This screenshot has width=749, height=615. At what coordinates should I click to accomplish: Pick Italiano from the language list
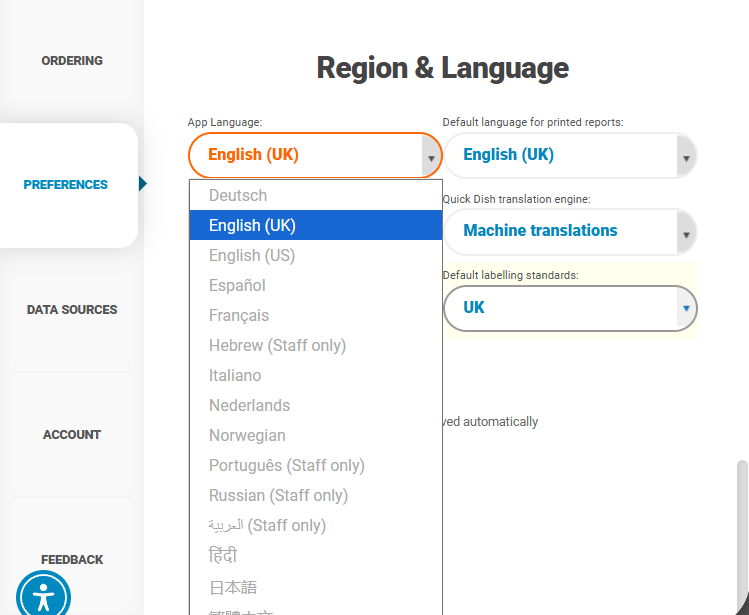(x=235, y=376)
